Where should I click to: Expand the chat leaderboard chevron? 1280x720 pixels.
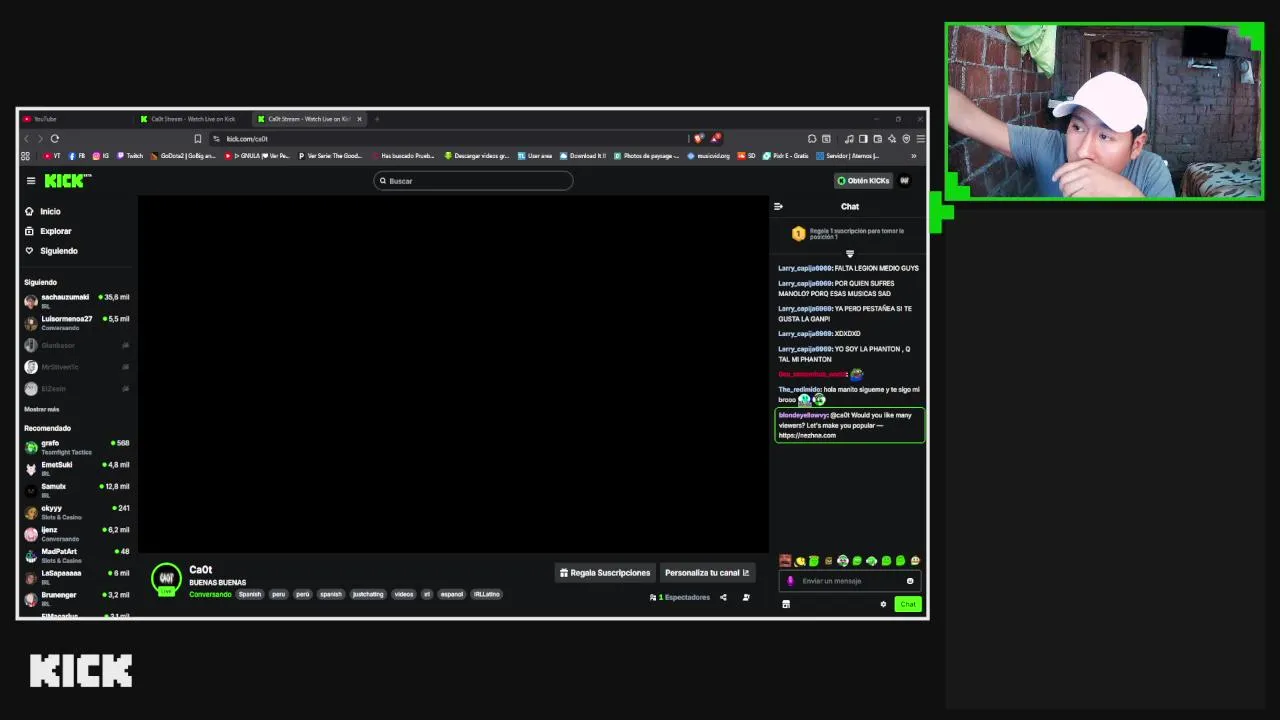(x=850, y=254)
